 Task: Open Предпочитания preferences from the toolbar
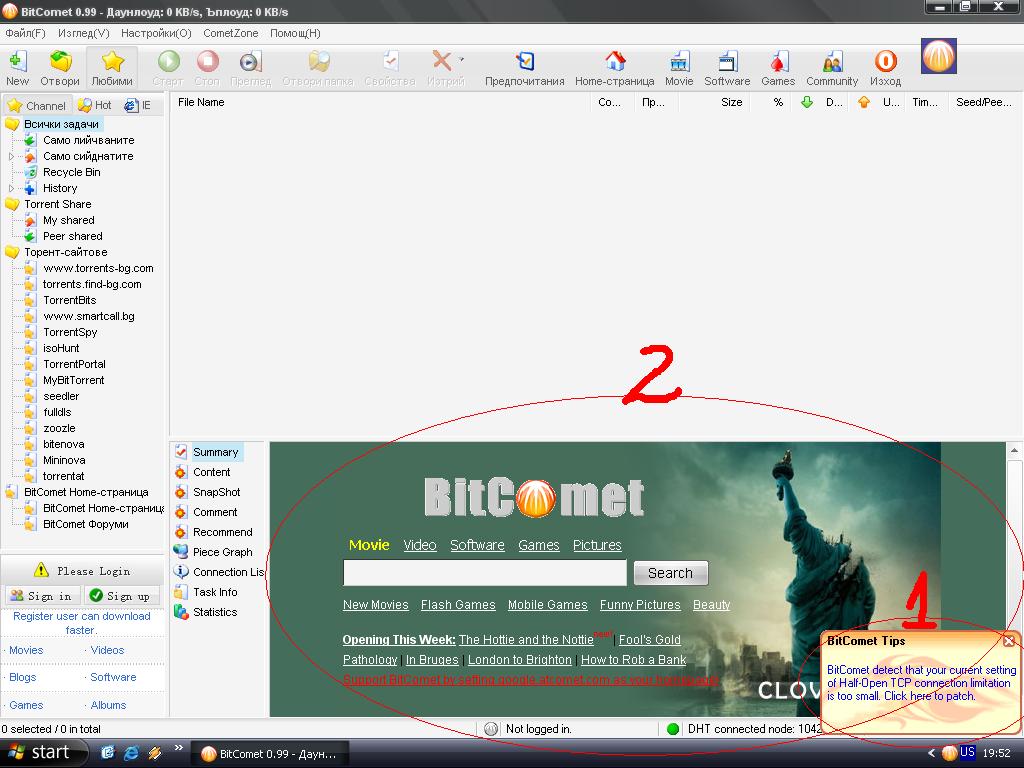coord(524,62)
